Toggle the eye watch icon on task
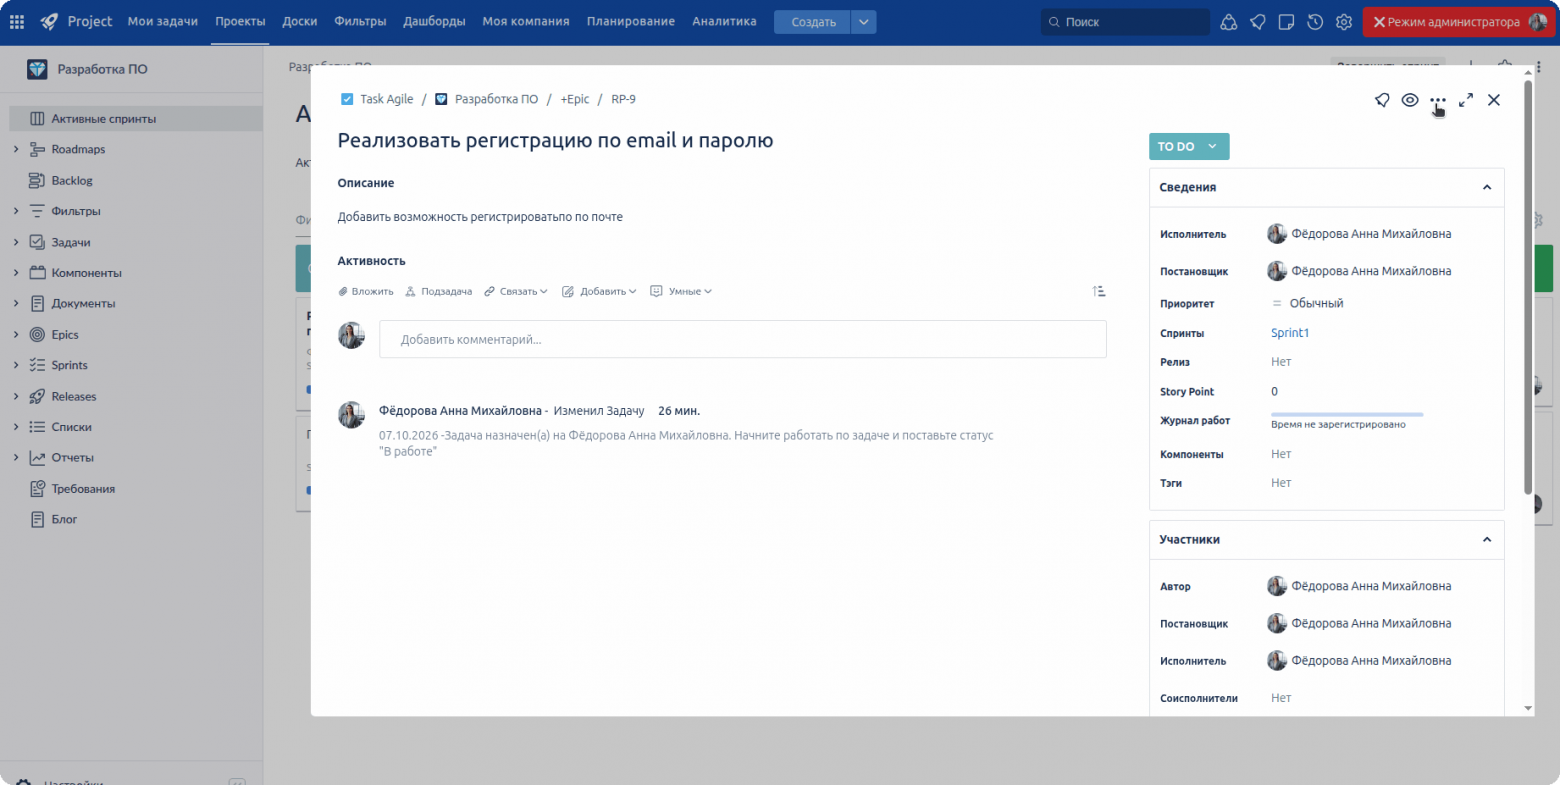Viewport: 1560px width, 785px height. 1410,100
